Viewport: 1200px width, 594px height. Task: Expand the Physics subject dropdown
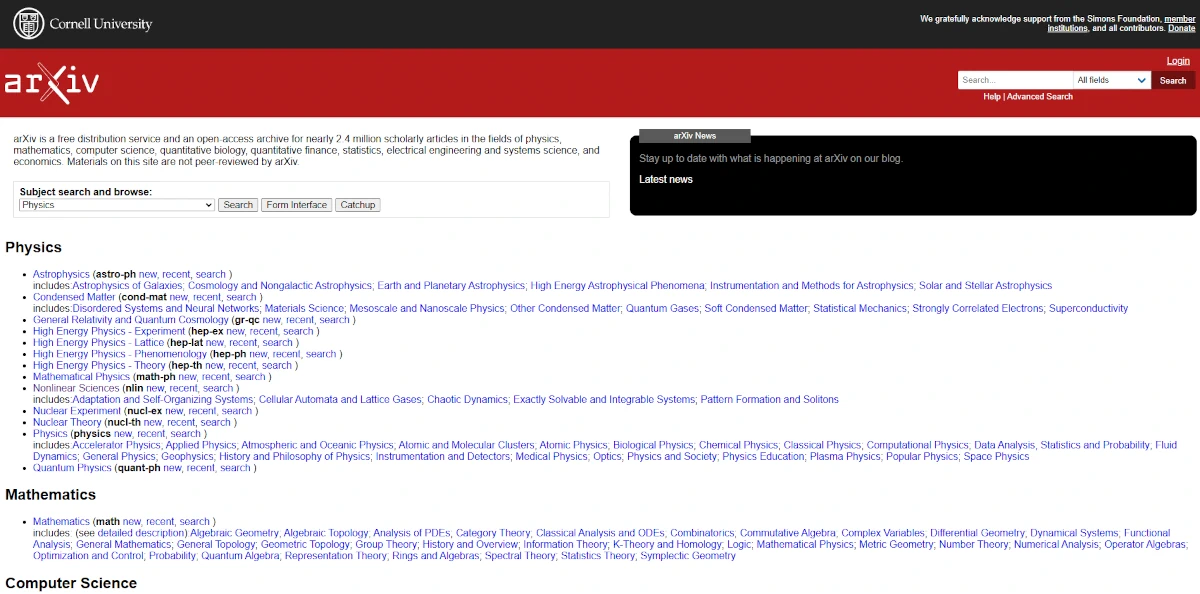tap(117, 205)
